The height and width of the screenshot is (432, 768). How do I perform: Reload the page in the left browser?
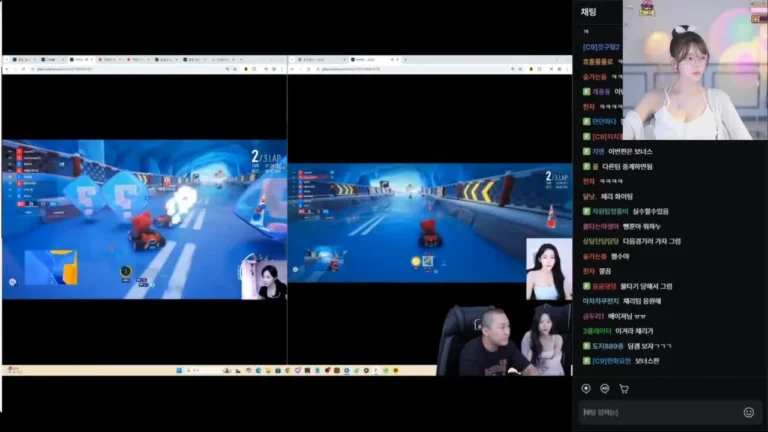pos(23,69)
